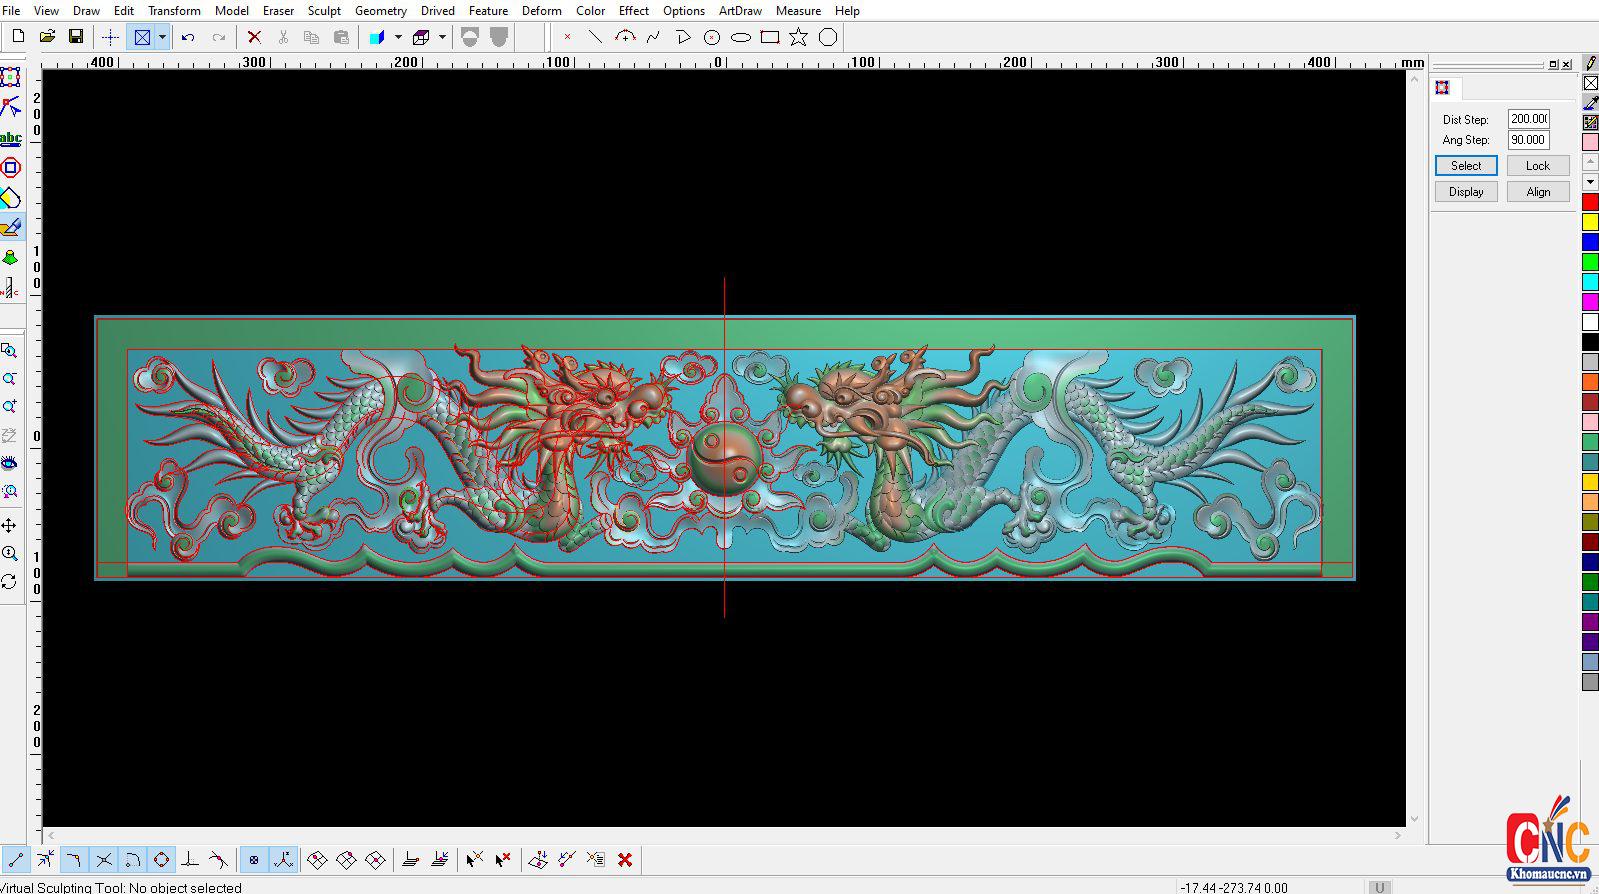Screen dimensions: 1599x894
Task: Select the ellipse drawing tool
Action: [x=740, y=37]
